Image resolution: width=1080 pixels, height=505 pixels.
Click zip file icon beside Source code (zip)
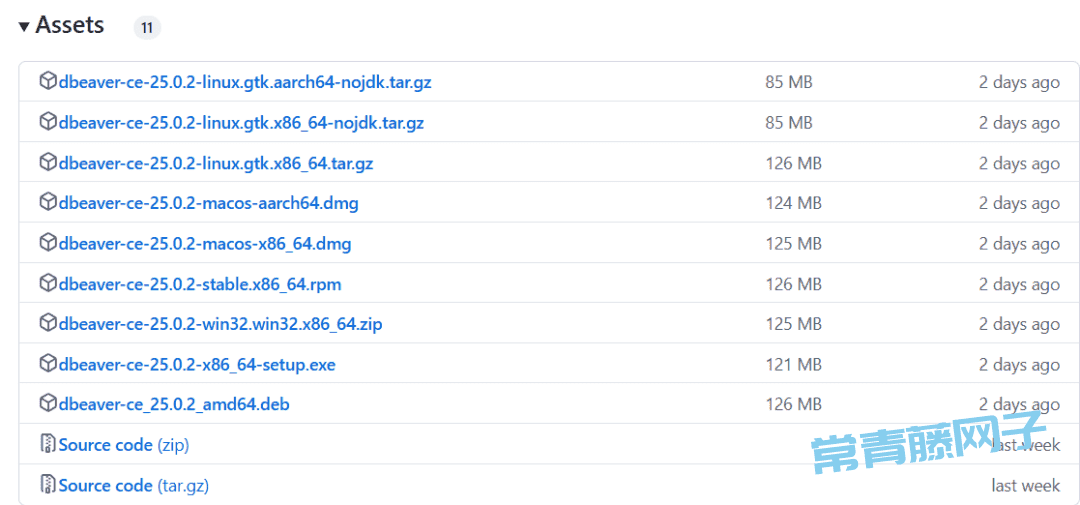[48, 444]
